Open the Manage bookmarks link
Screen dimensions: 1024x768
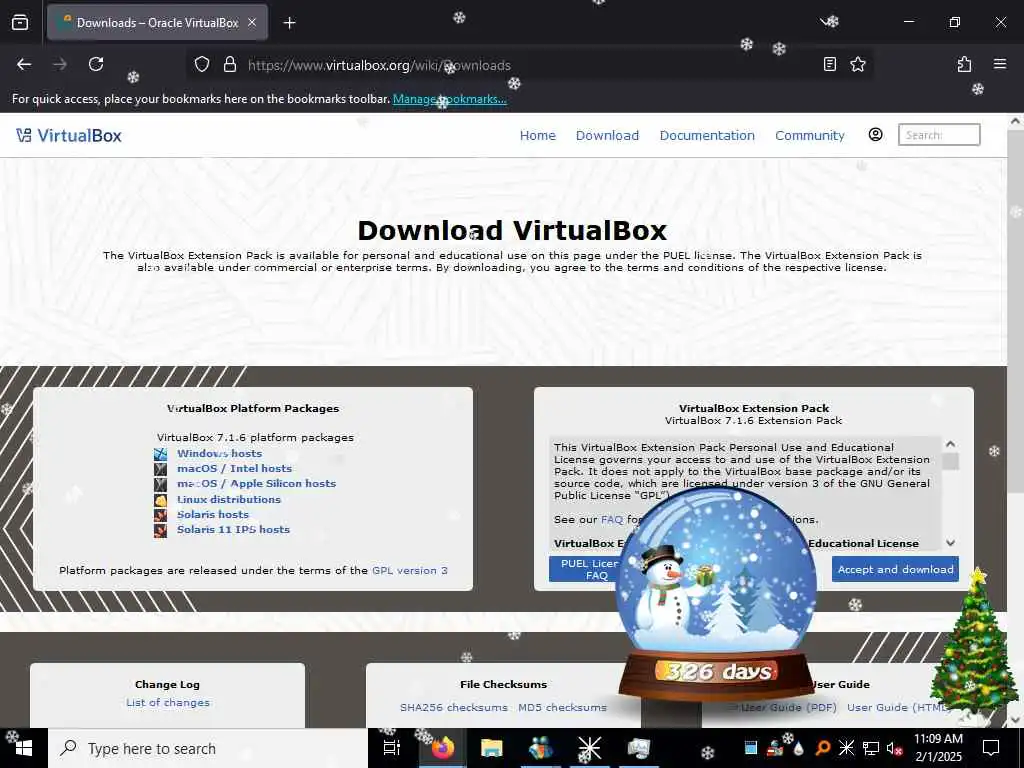click(449, 99)
